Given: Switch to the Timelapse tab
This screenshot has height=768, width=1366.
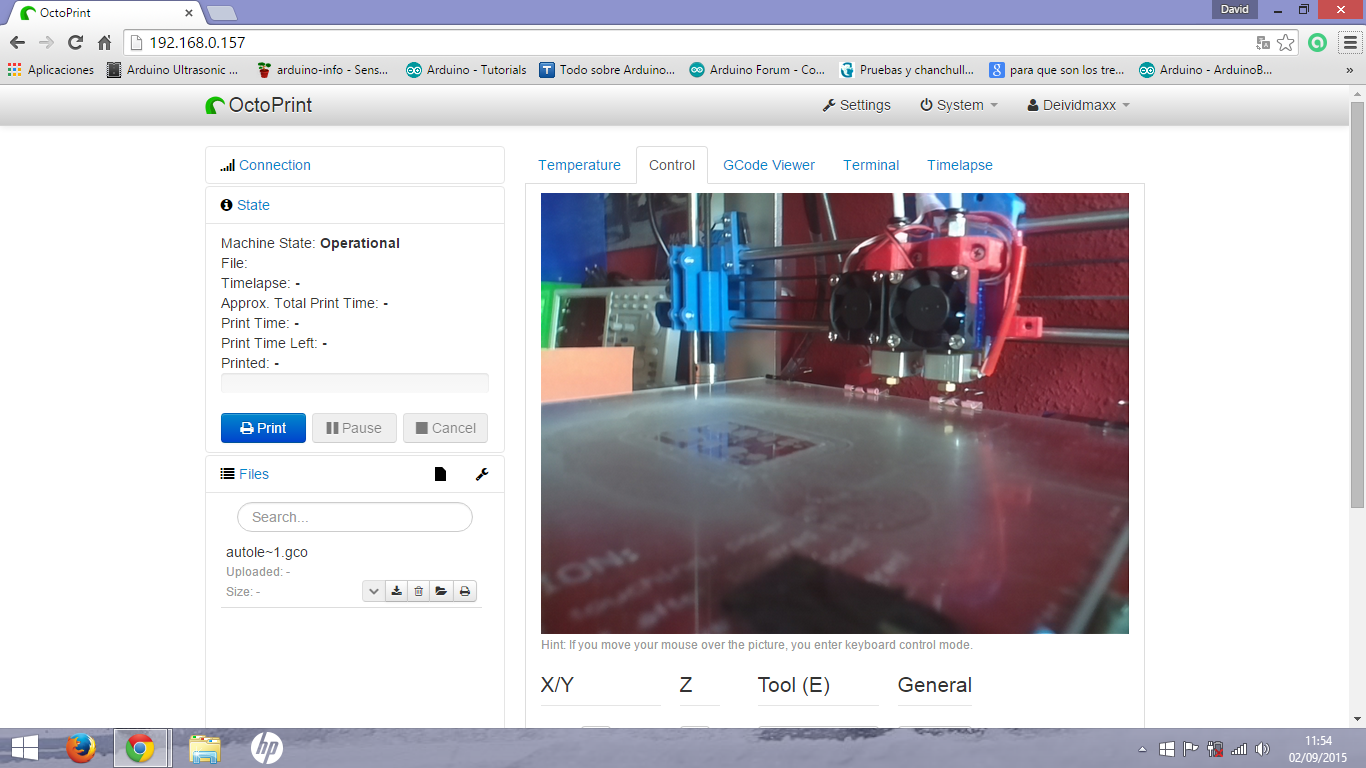Looking at the screenshot, I should 960,165.
